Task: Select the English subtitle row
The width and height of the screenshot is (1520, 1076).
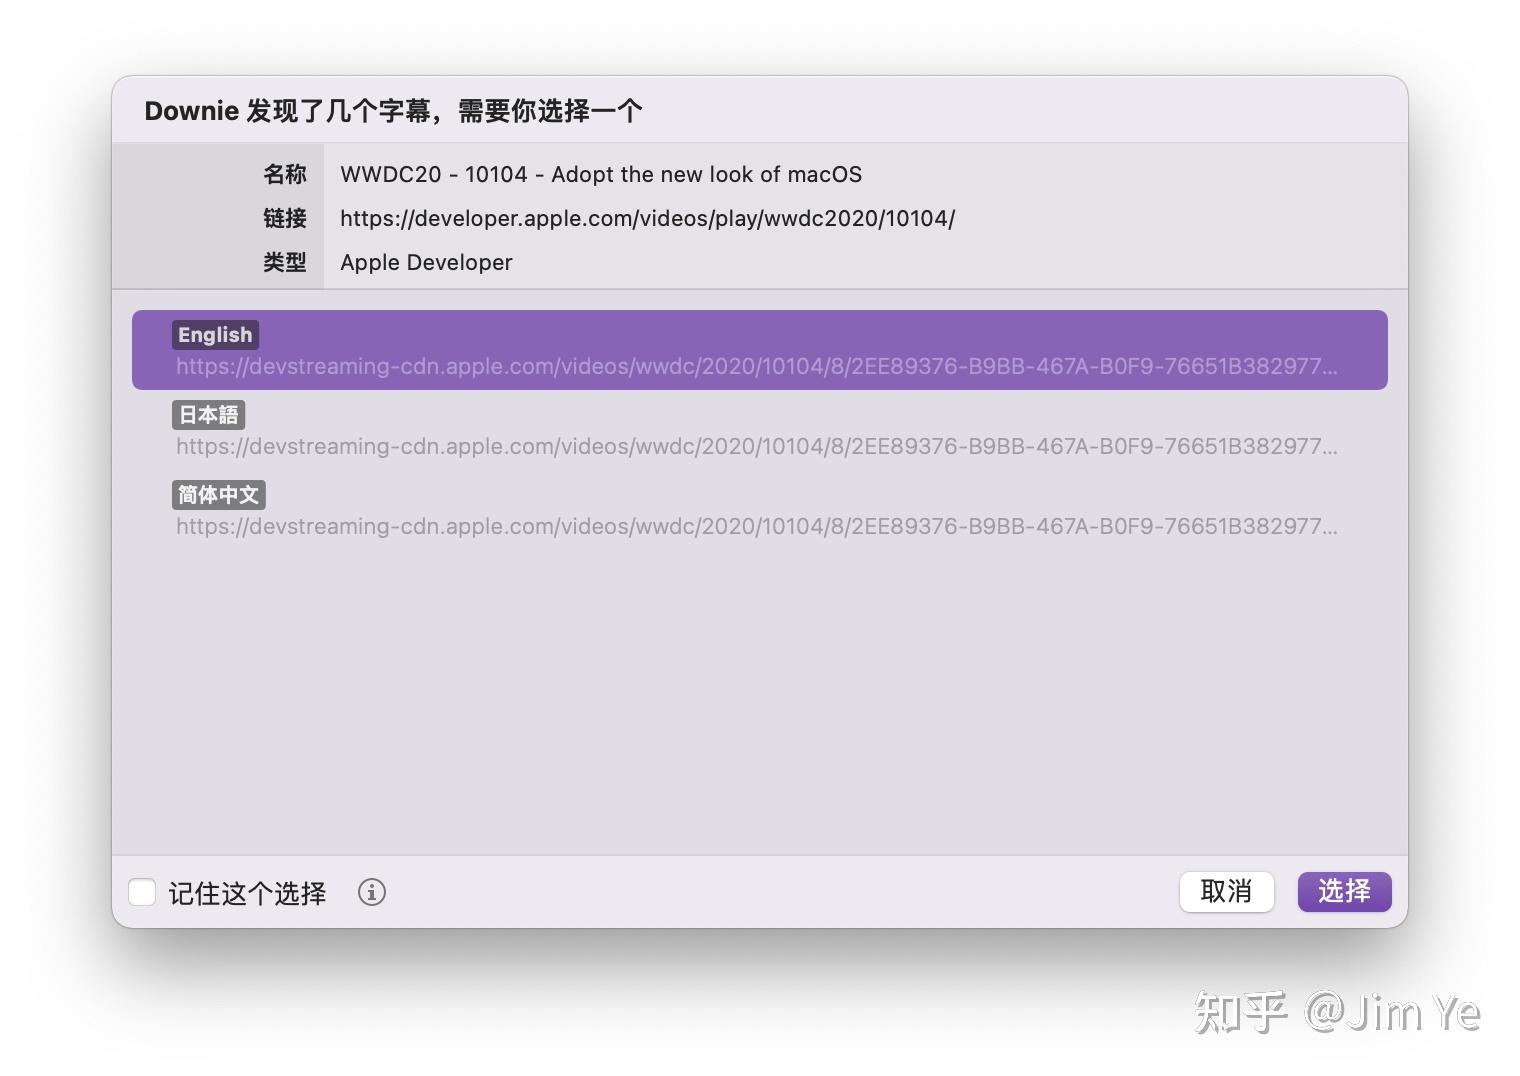Action: (760, 350)
